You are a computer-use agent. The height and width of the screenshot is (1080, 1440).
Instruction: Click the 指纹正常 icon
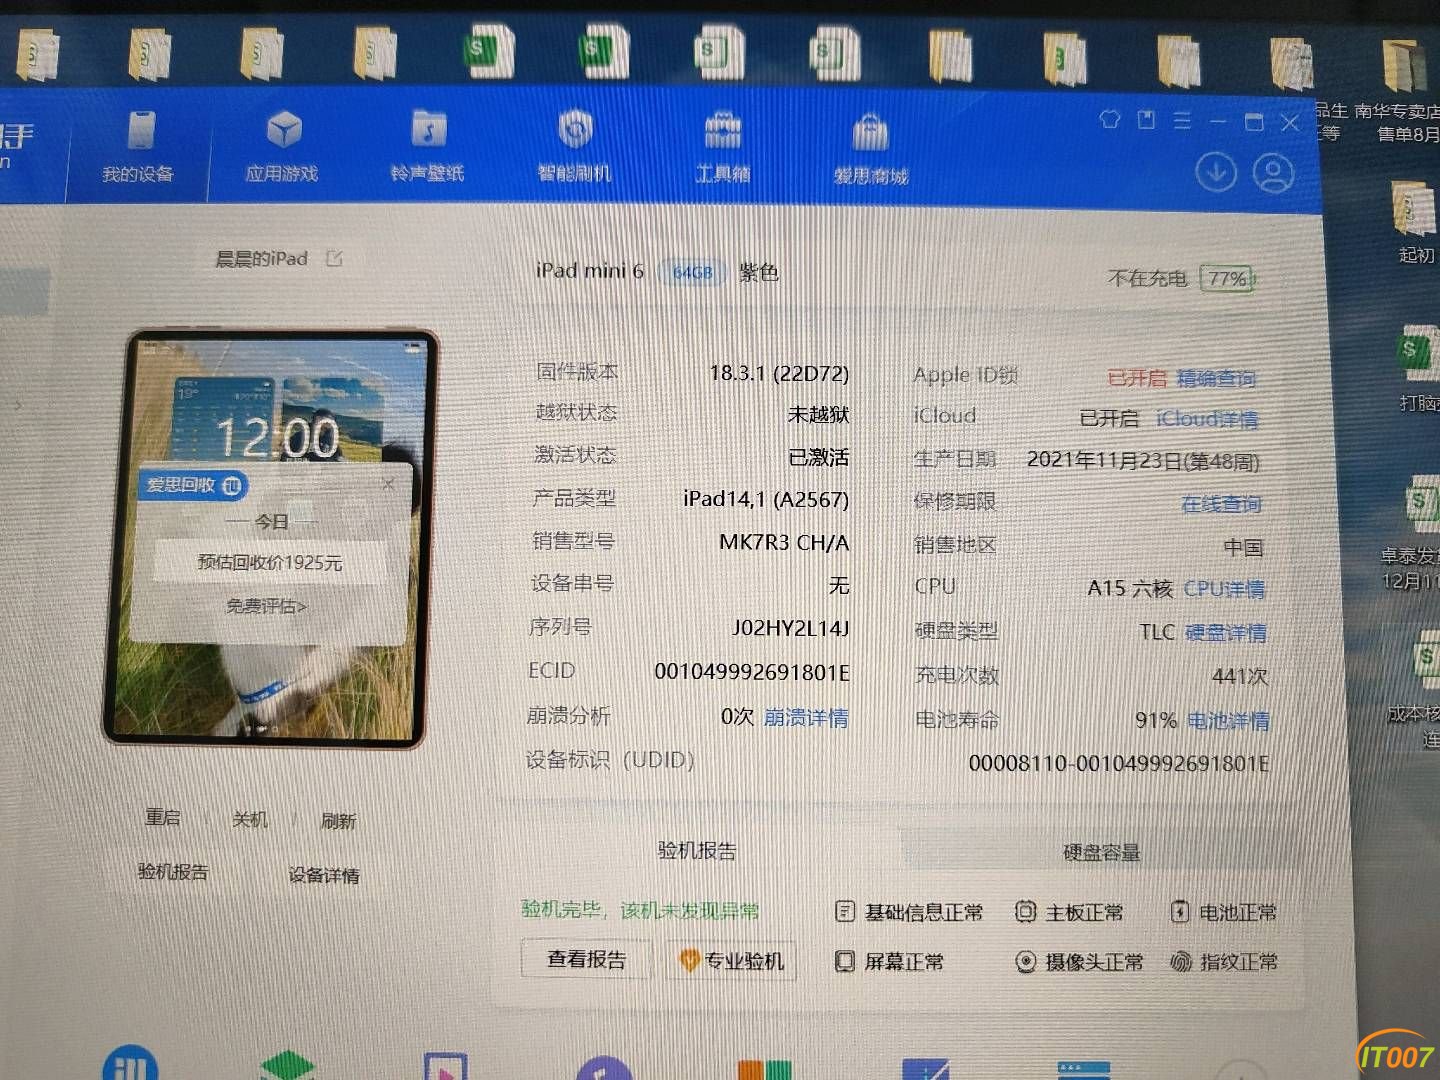click(x=1181, y=962)
